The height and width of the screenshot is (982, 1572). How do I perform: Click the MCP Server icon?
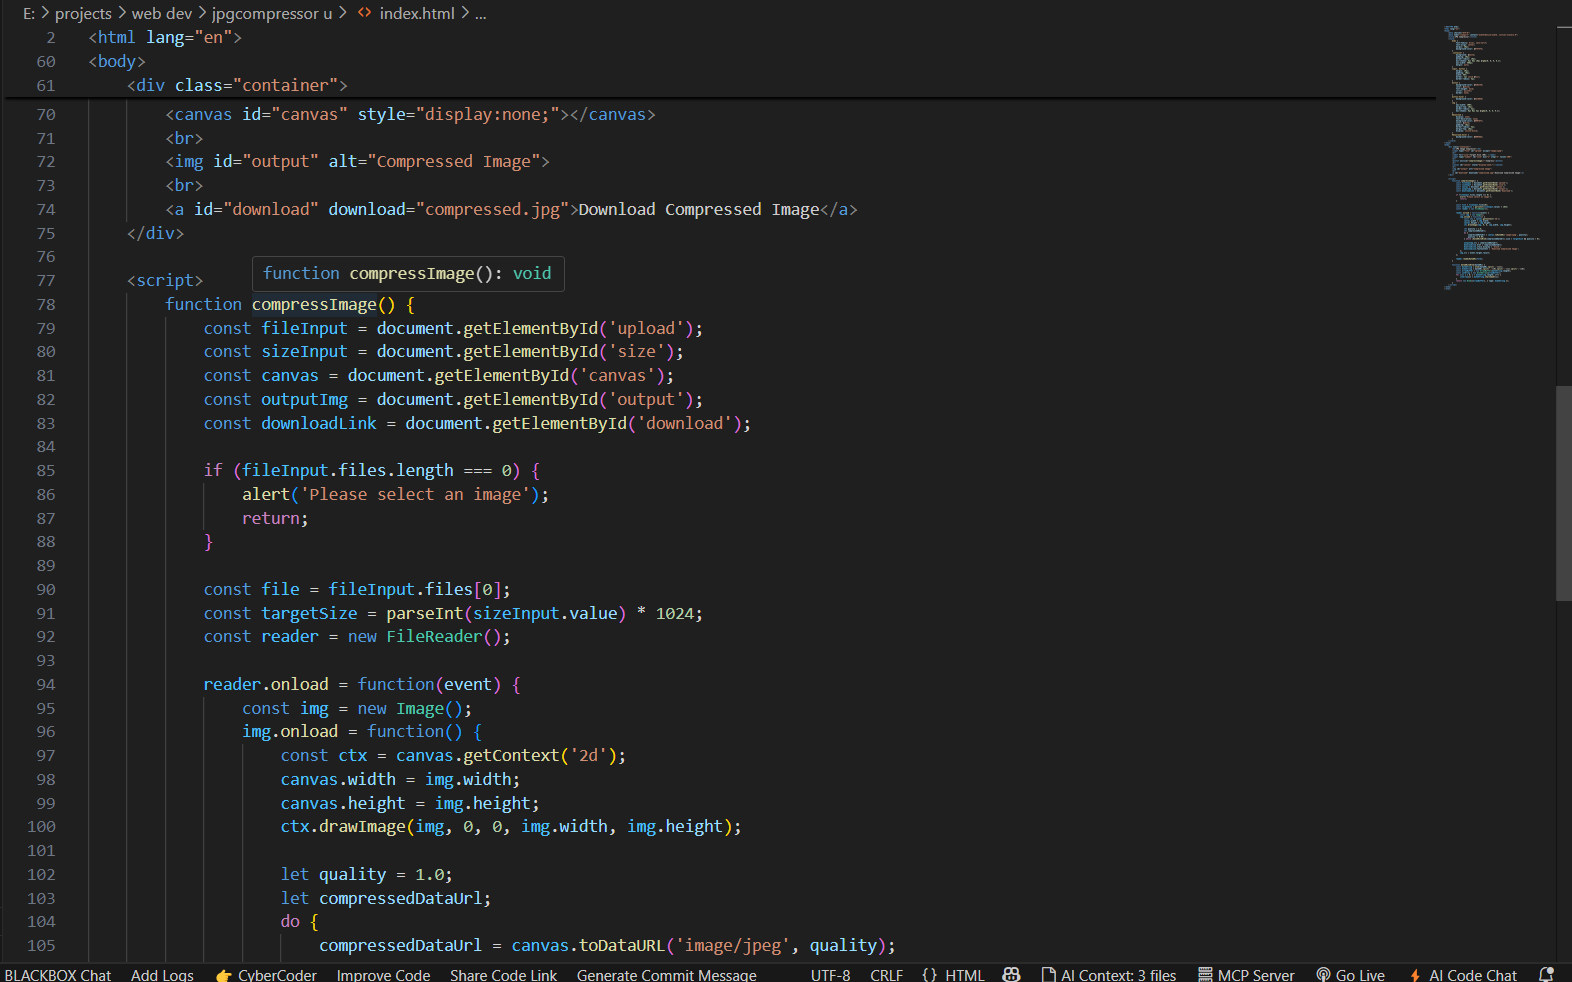click(1205, 974)
